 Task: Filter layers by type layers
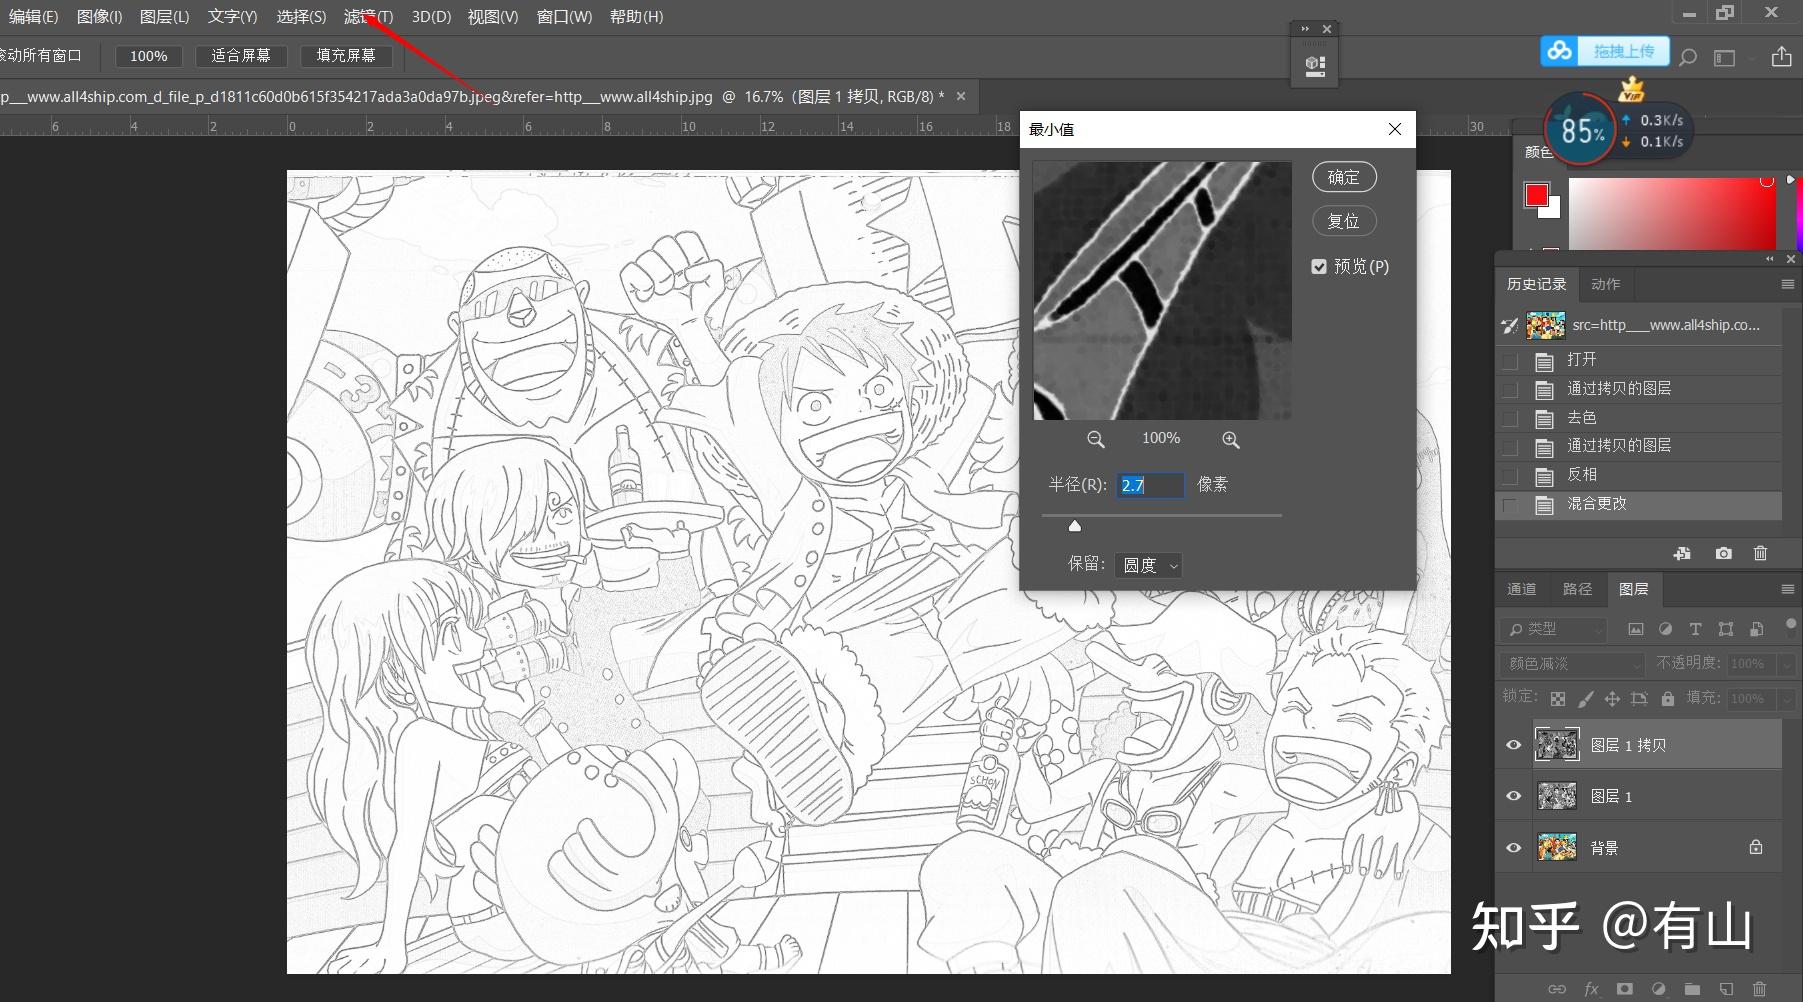(1695, 629)
